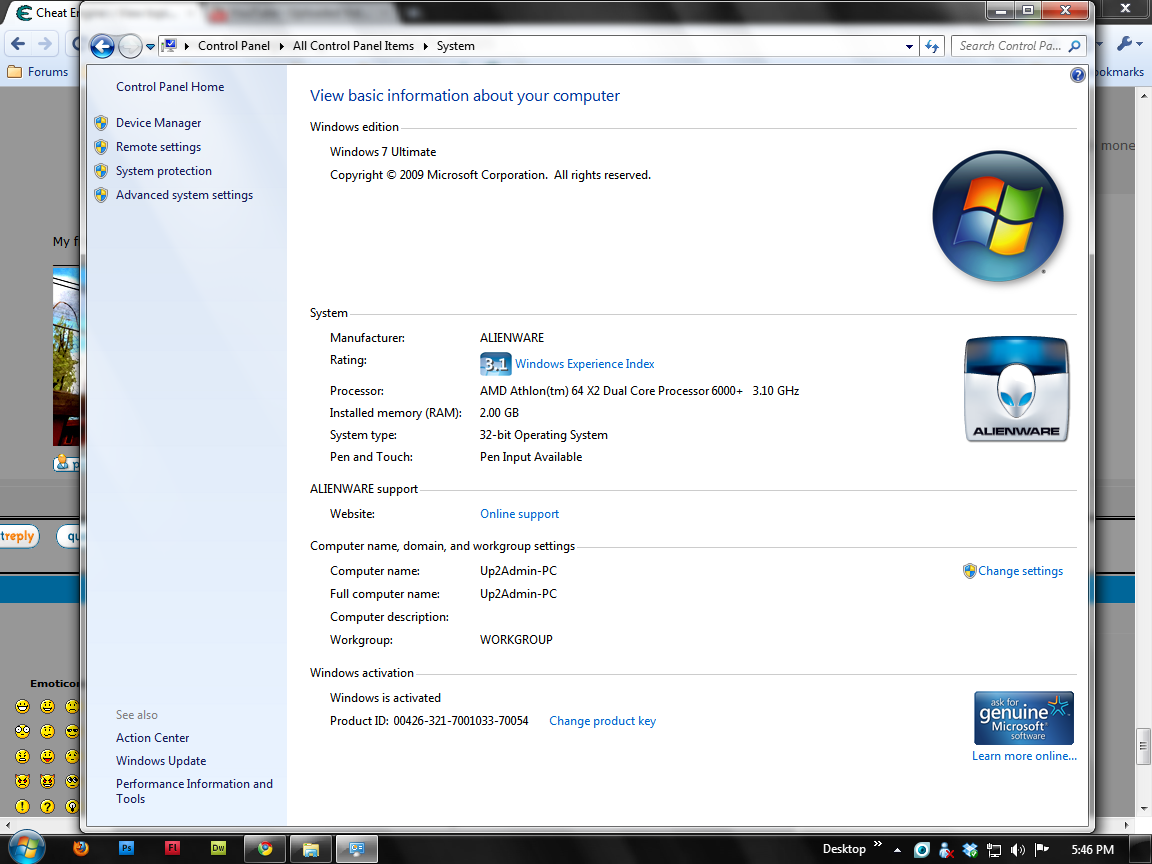This screenshot has width=1152, height=864.
Task: Click Change product key
Action: point(602,721)
